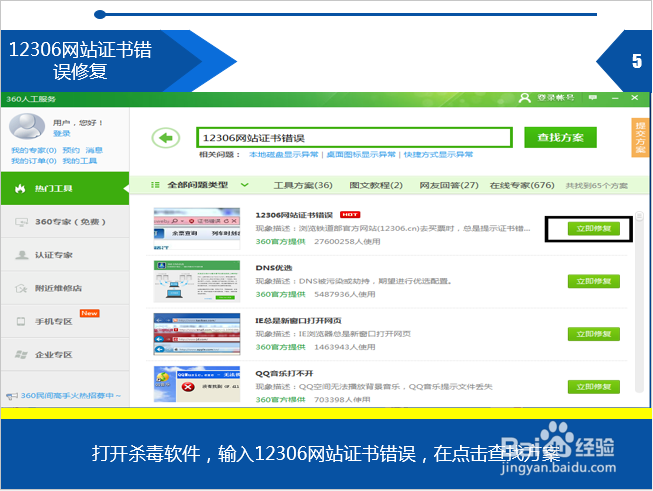Open the IE总是新窗口打开网页 thumbnail
The image size is (653, 491).
pos(197,334)
